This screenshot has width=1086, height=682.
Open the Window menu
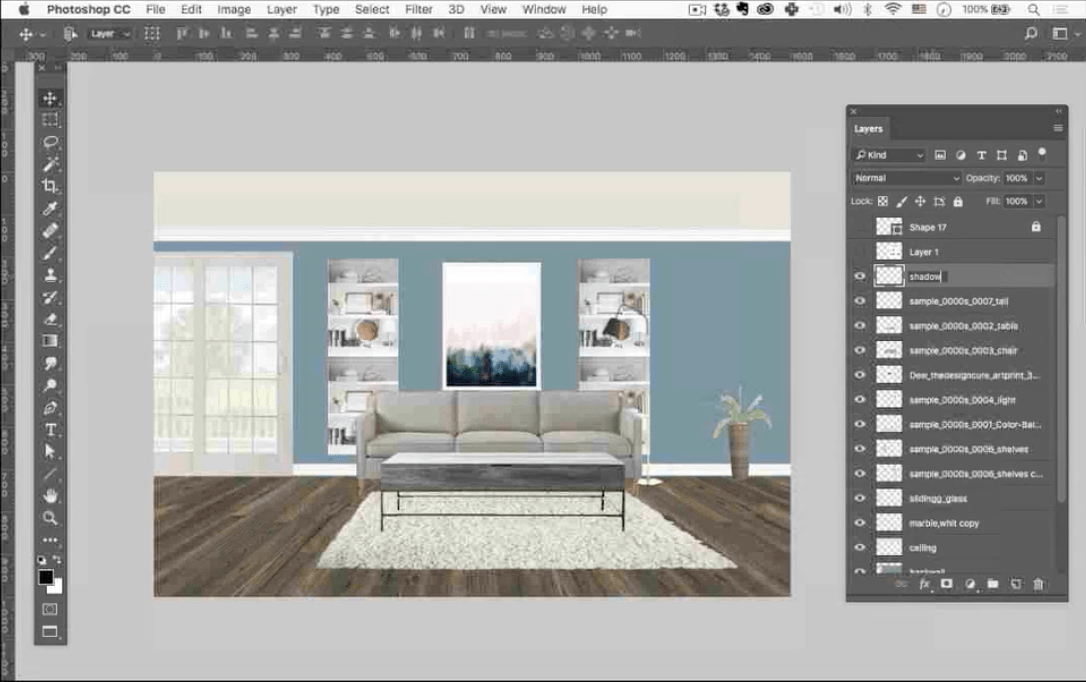[x=544, y=10]
